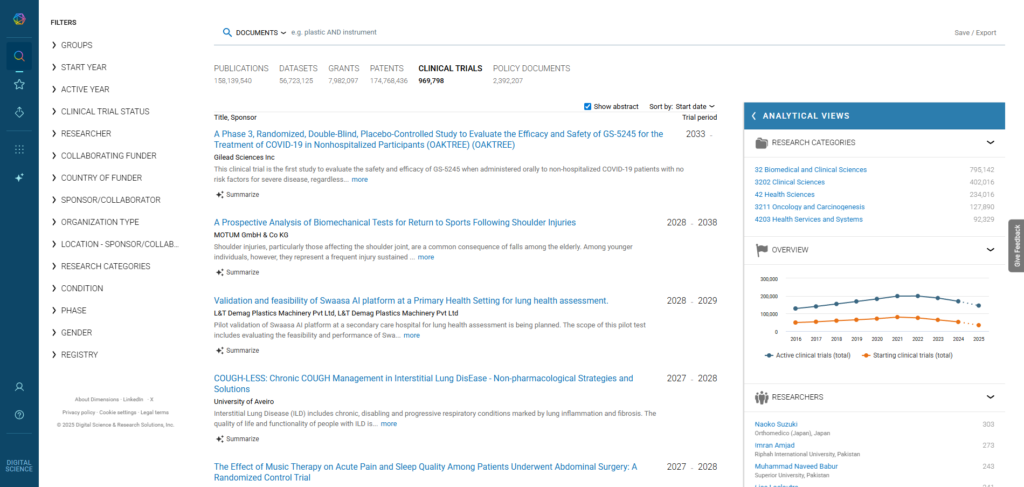Open the Documents search type dropdown

pyautogui.click(x=260, y=33)
